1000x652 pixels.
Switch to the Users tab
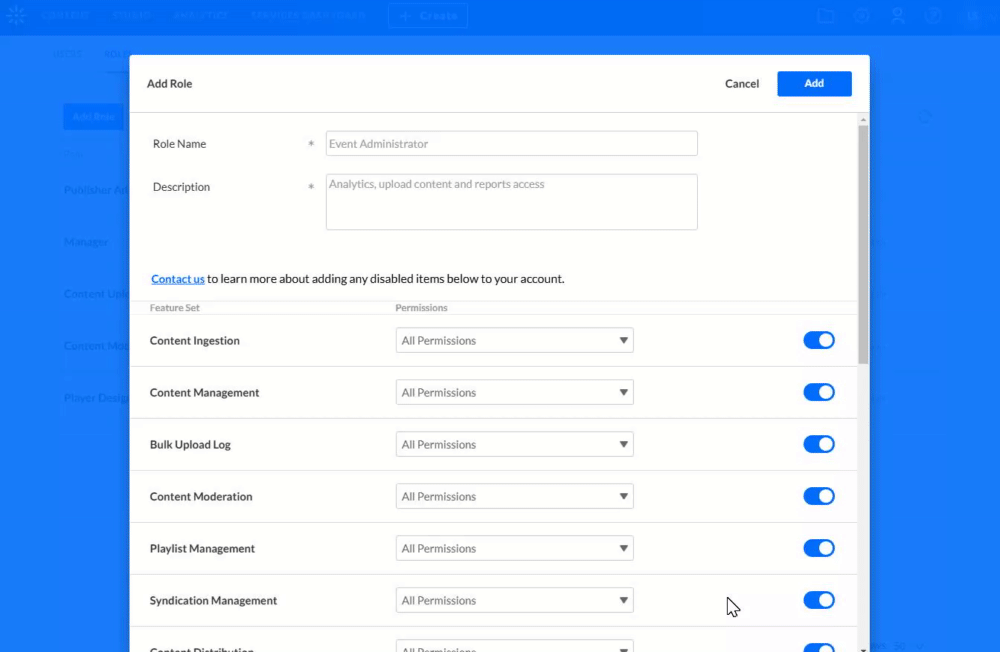67,53
